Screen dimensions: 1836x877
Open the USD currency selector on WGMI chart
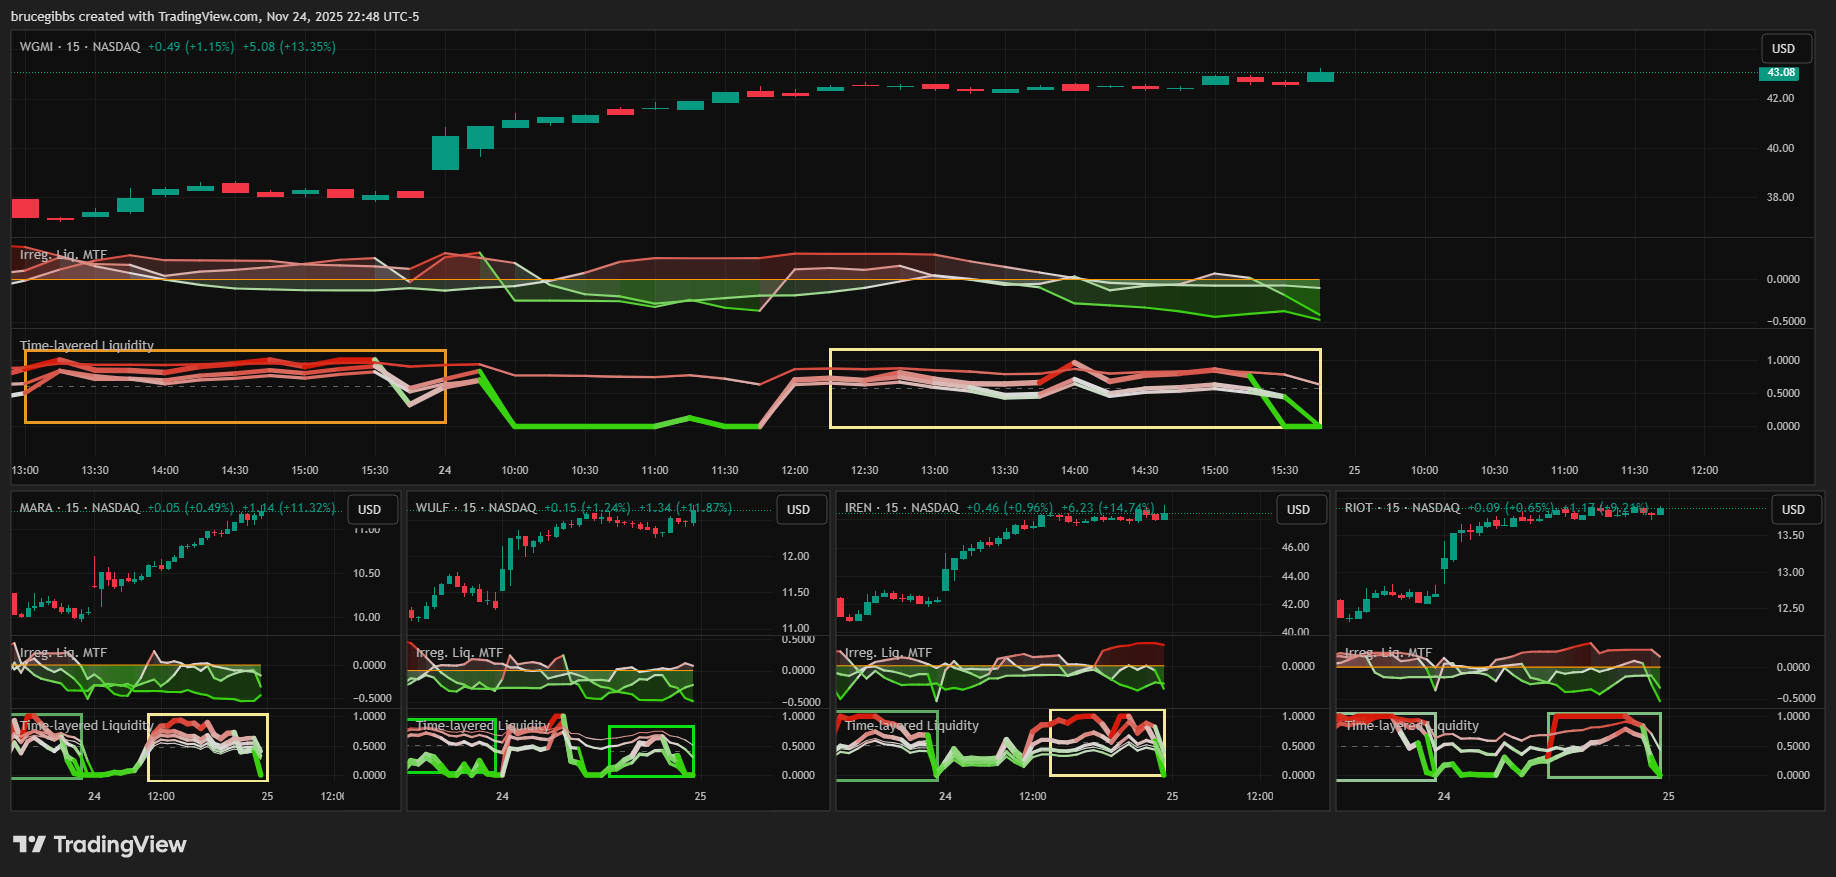click(1783, 49)
